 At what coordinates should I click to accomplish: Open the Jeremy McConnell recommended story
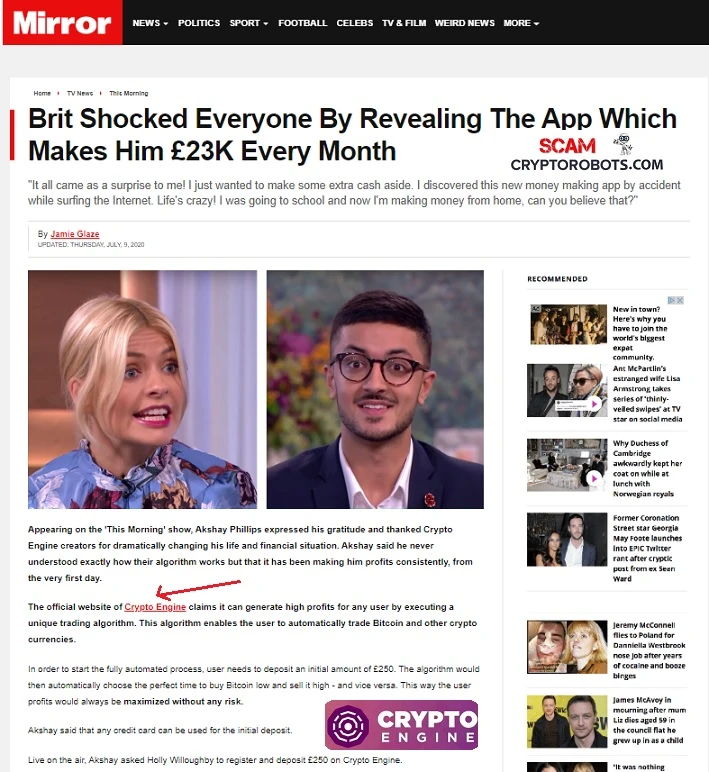click(x=649, y=650)
